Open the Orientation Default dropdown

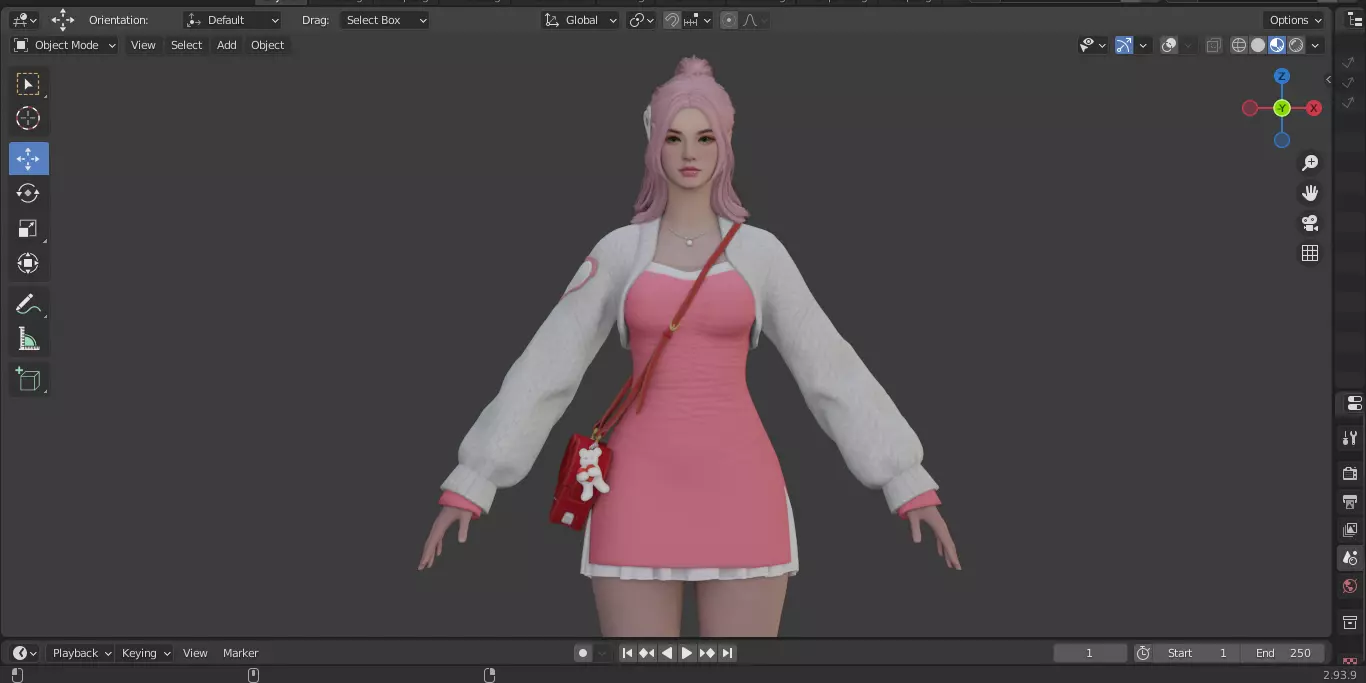point(233,20)
